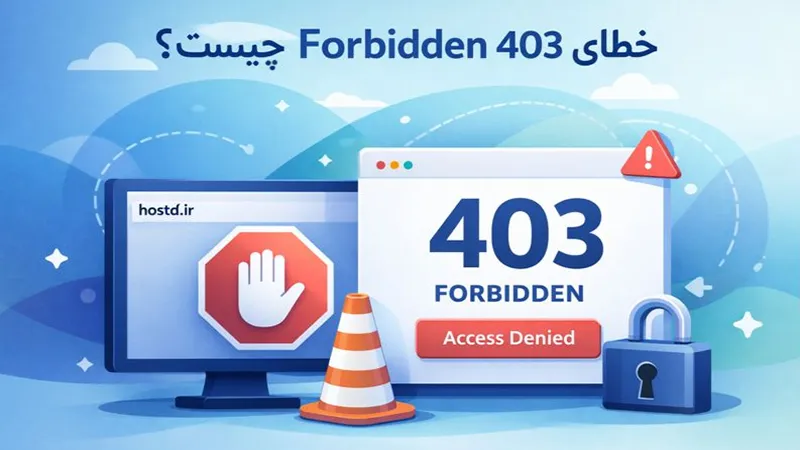800x450 pixels.
Task: Click the large 403 number
Action: (516, 234)
